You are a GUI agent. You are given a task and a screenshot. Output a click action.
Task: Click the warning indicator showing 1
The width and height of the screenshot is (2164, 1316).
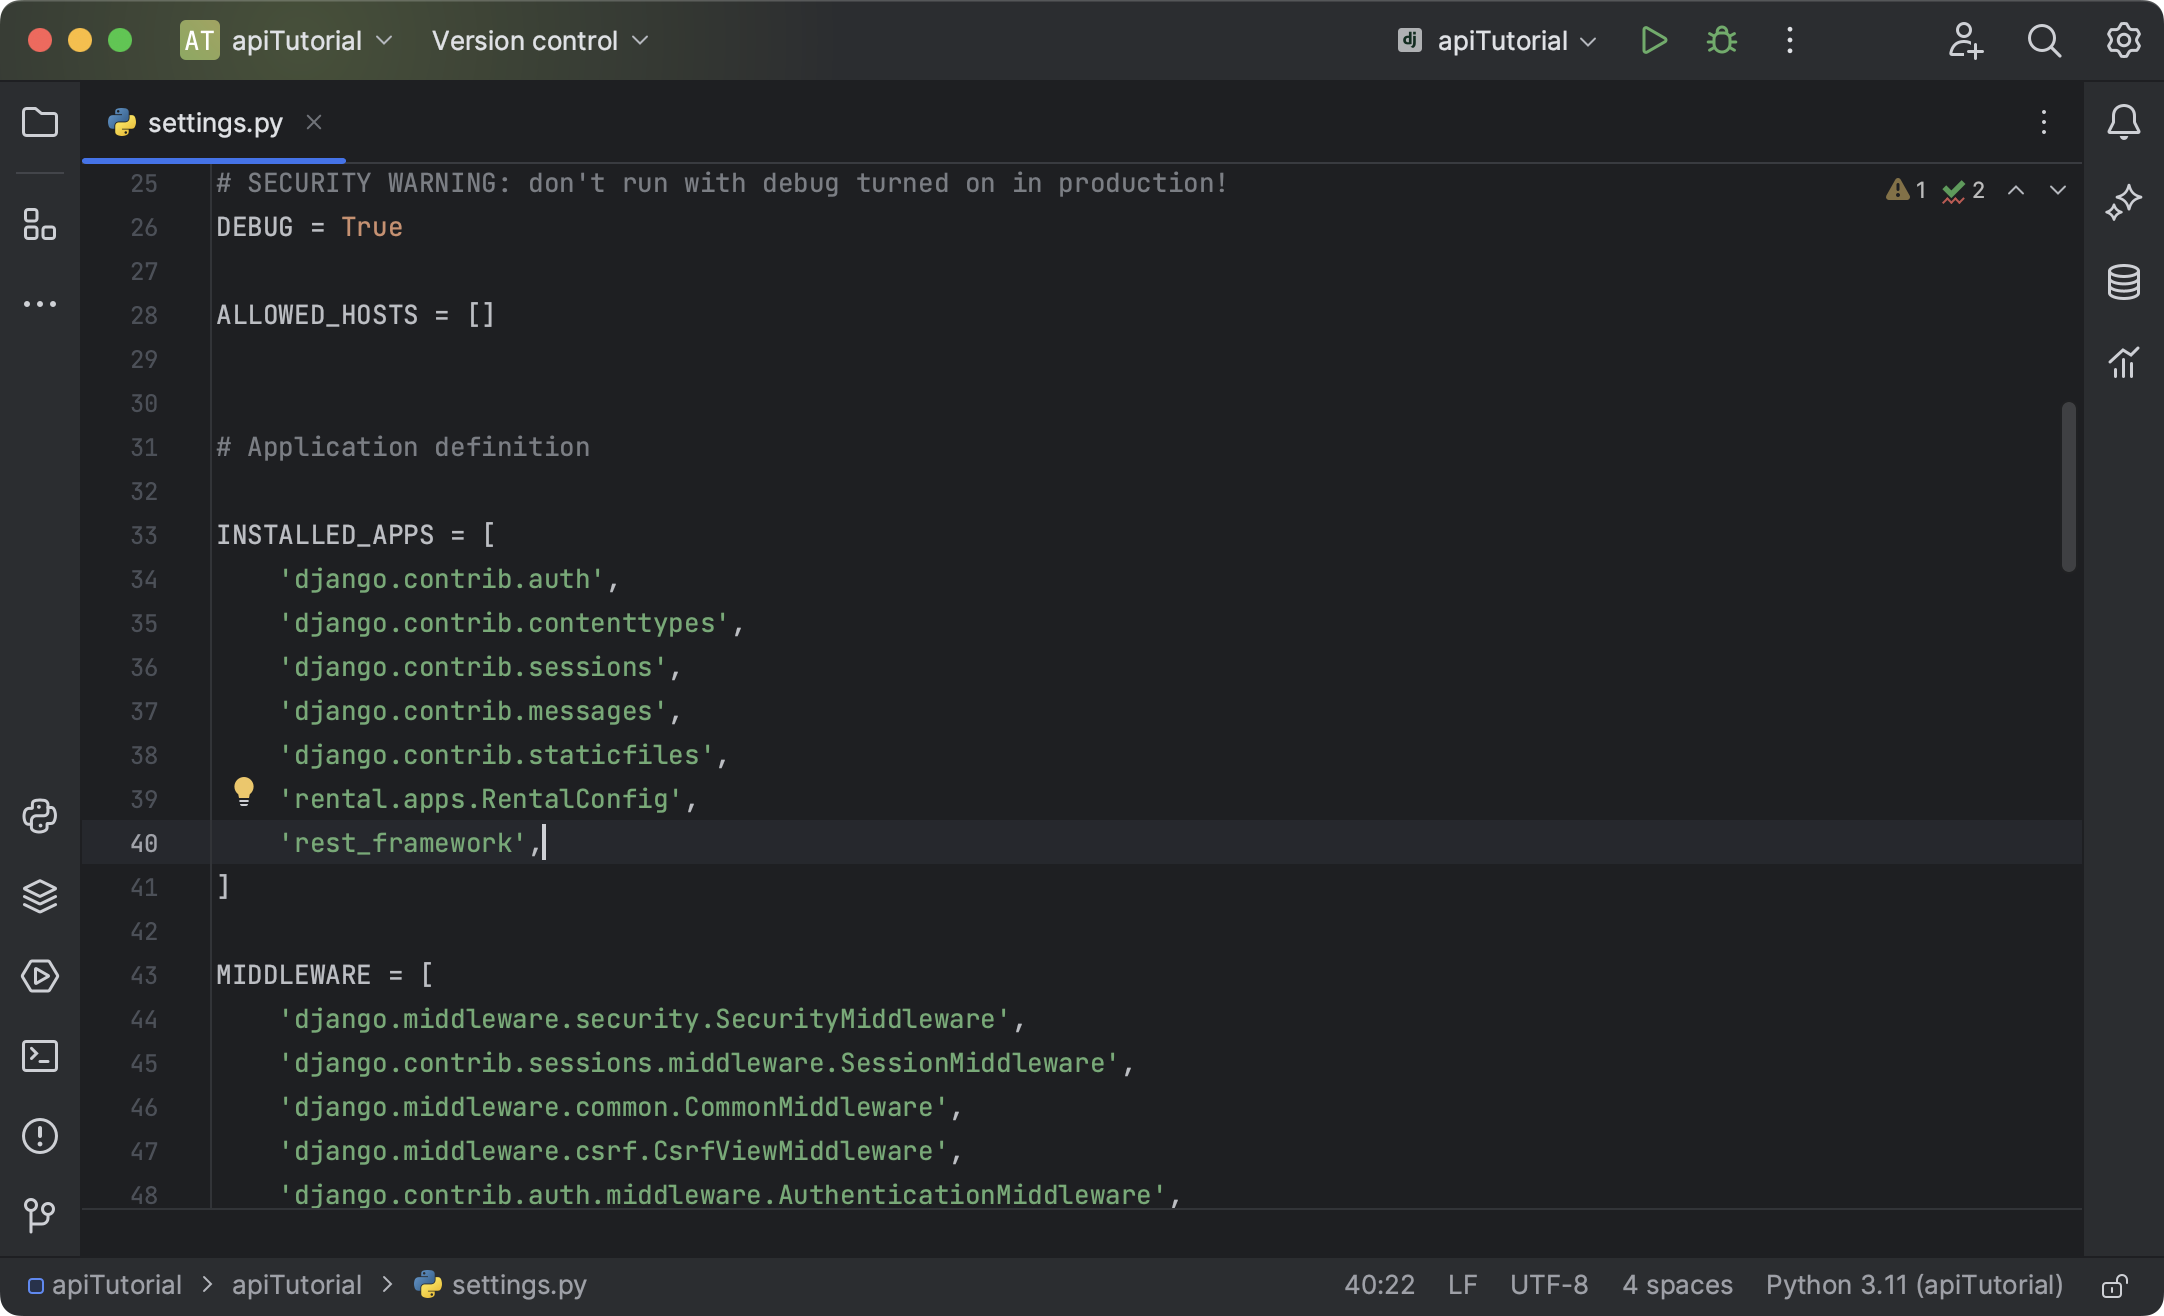(1906, 190)
